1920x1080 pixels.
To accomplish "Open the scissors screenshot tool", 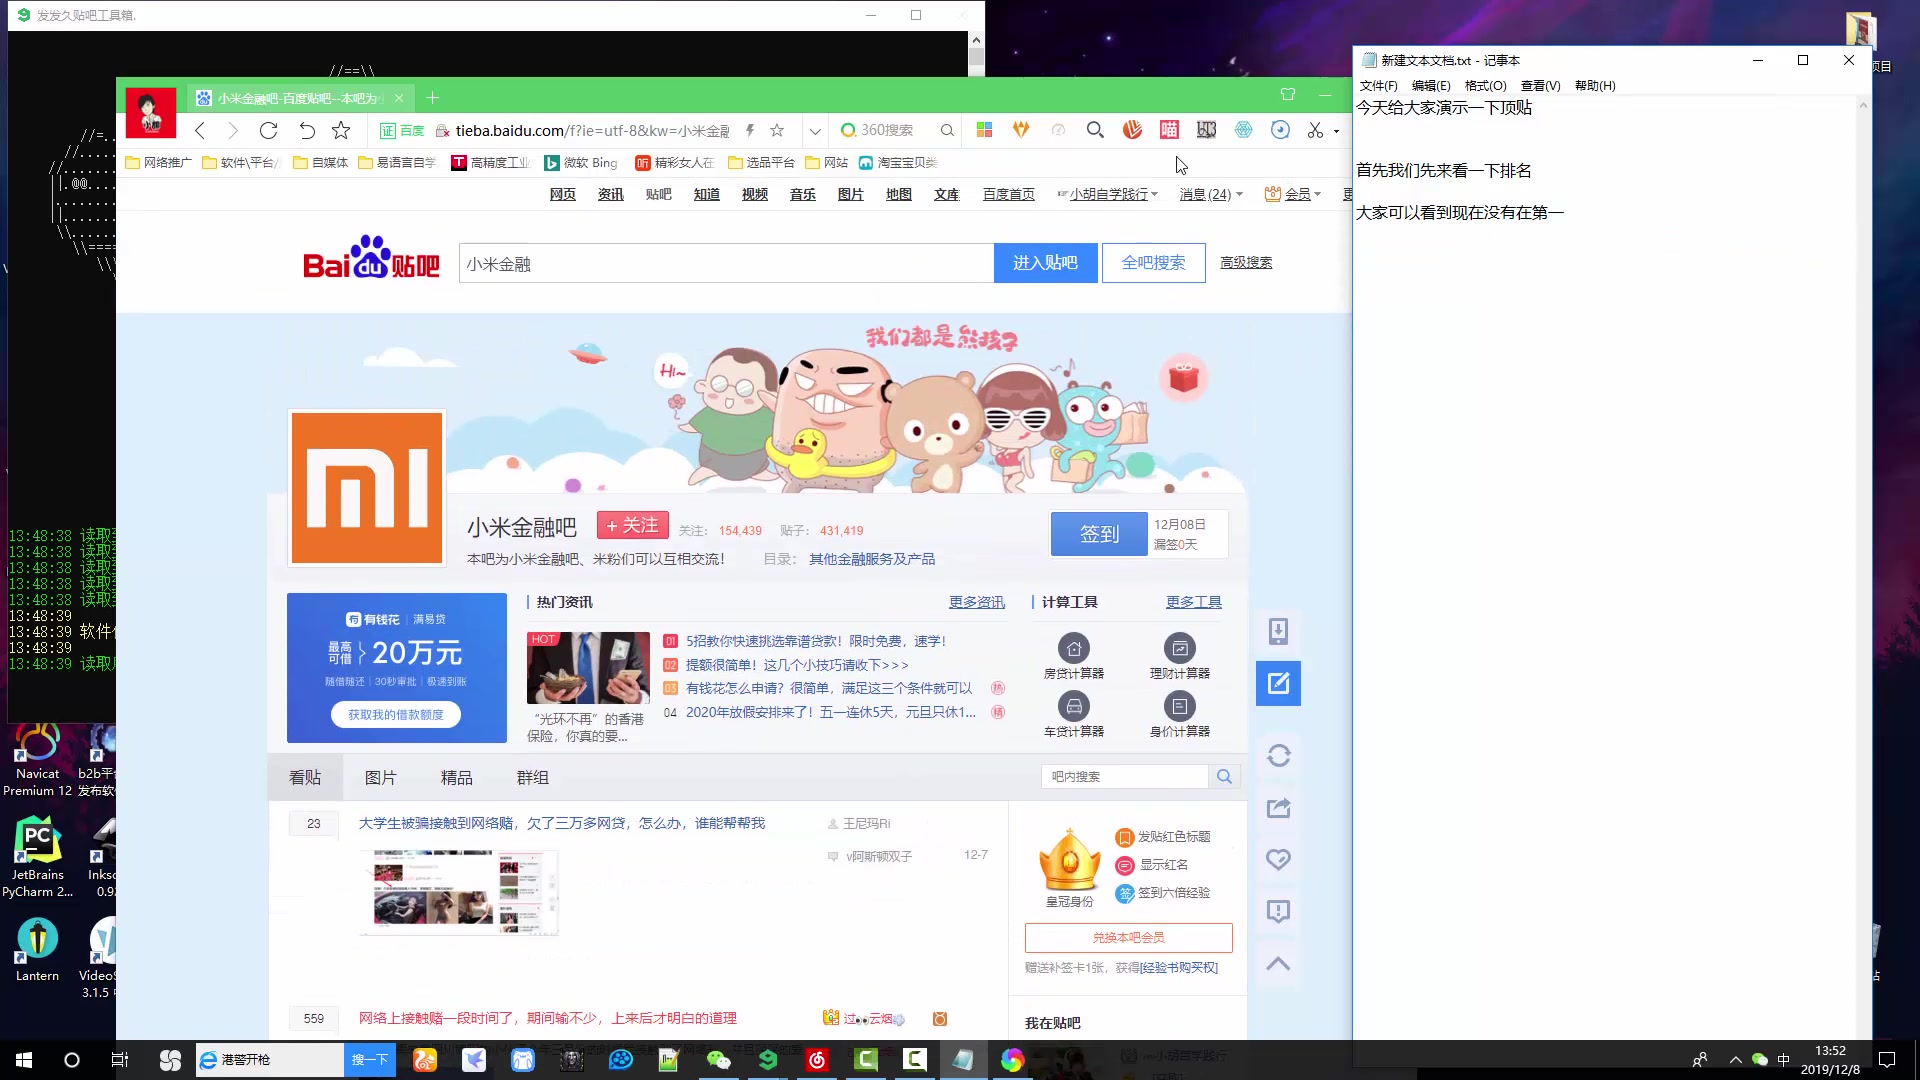I will (x=1315, y=130).
